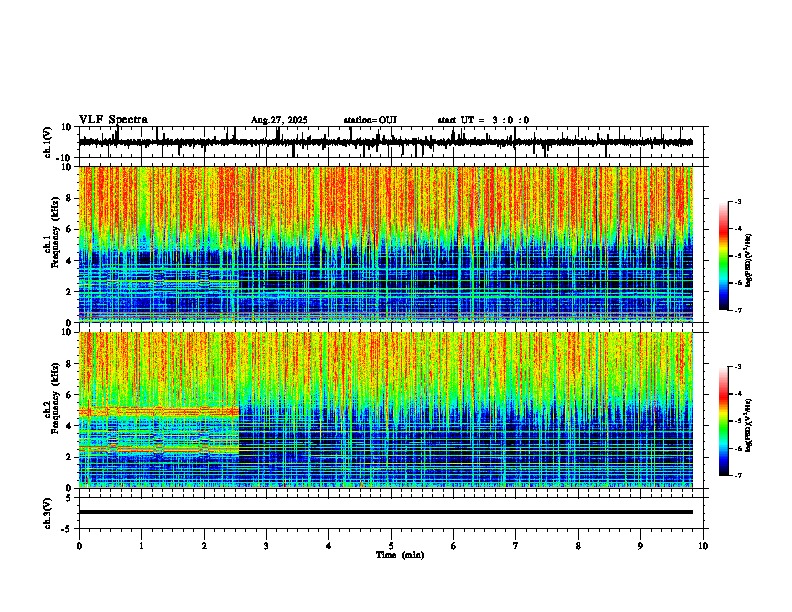Click the ch.1 voltage waveform trace
This screenshot has height=612, width=792.
[386, 142]
